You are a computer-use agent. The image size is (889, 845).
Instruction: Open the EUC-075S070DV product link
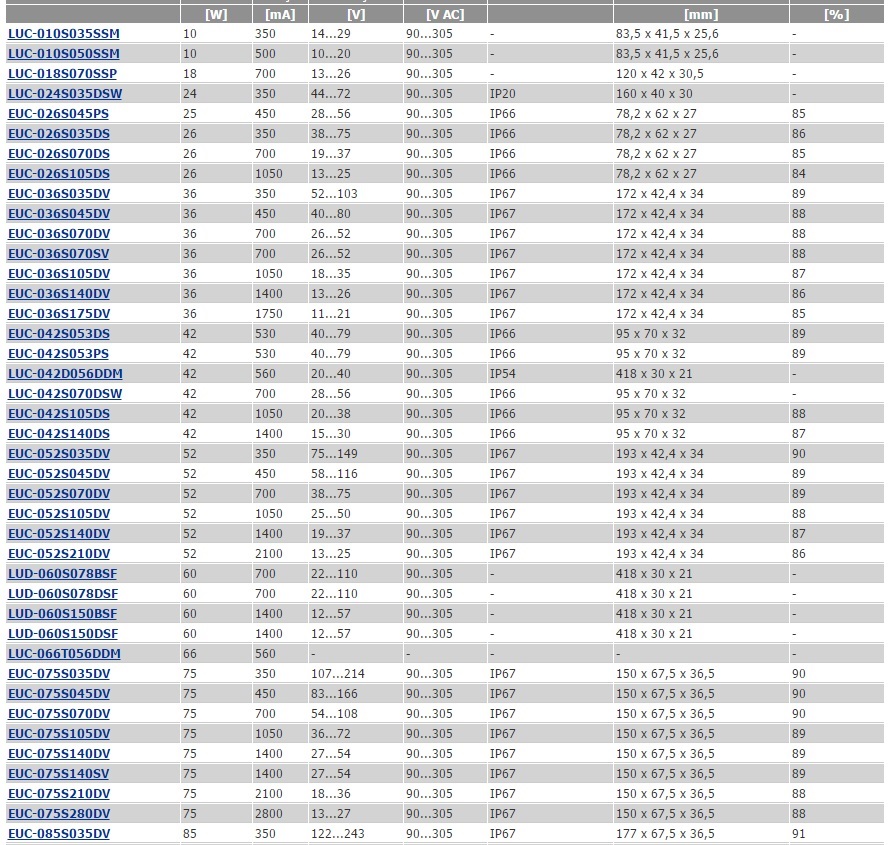[x=59, y=713]
